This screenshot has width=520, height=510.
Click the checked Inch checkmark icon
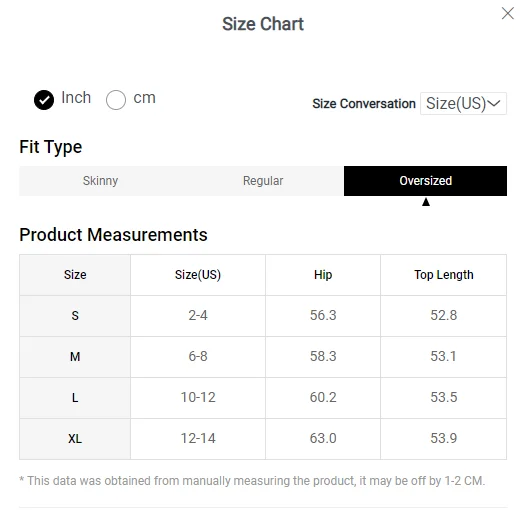(44, 100)
